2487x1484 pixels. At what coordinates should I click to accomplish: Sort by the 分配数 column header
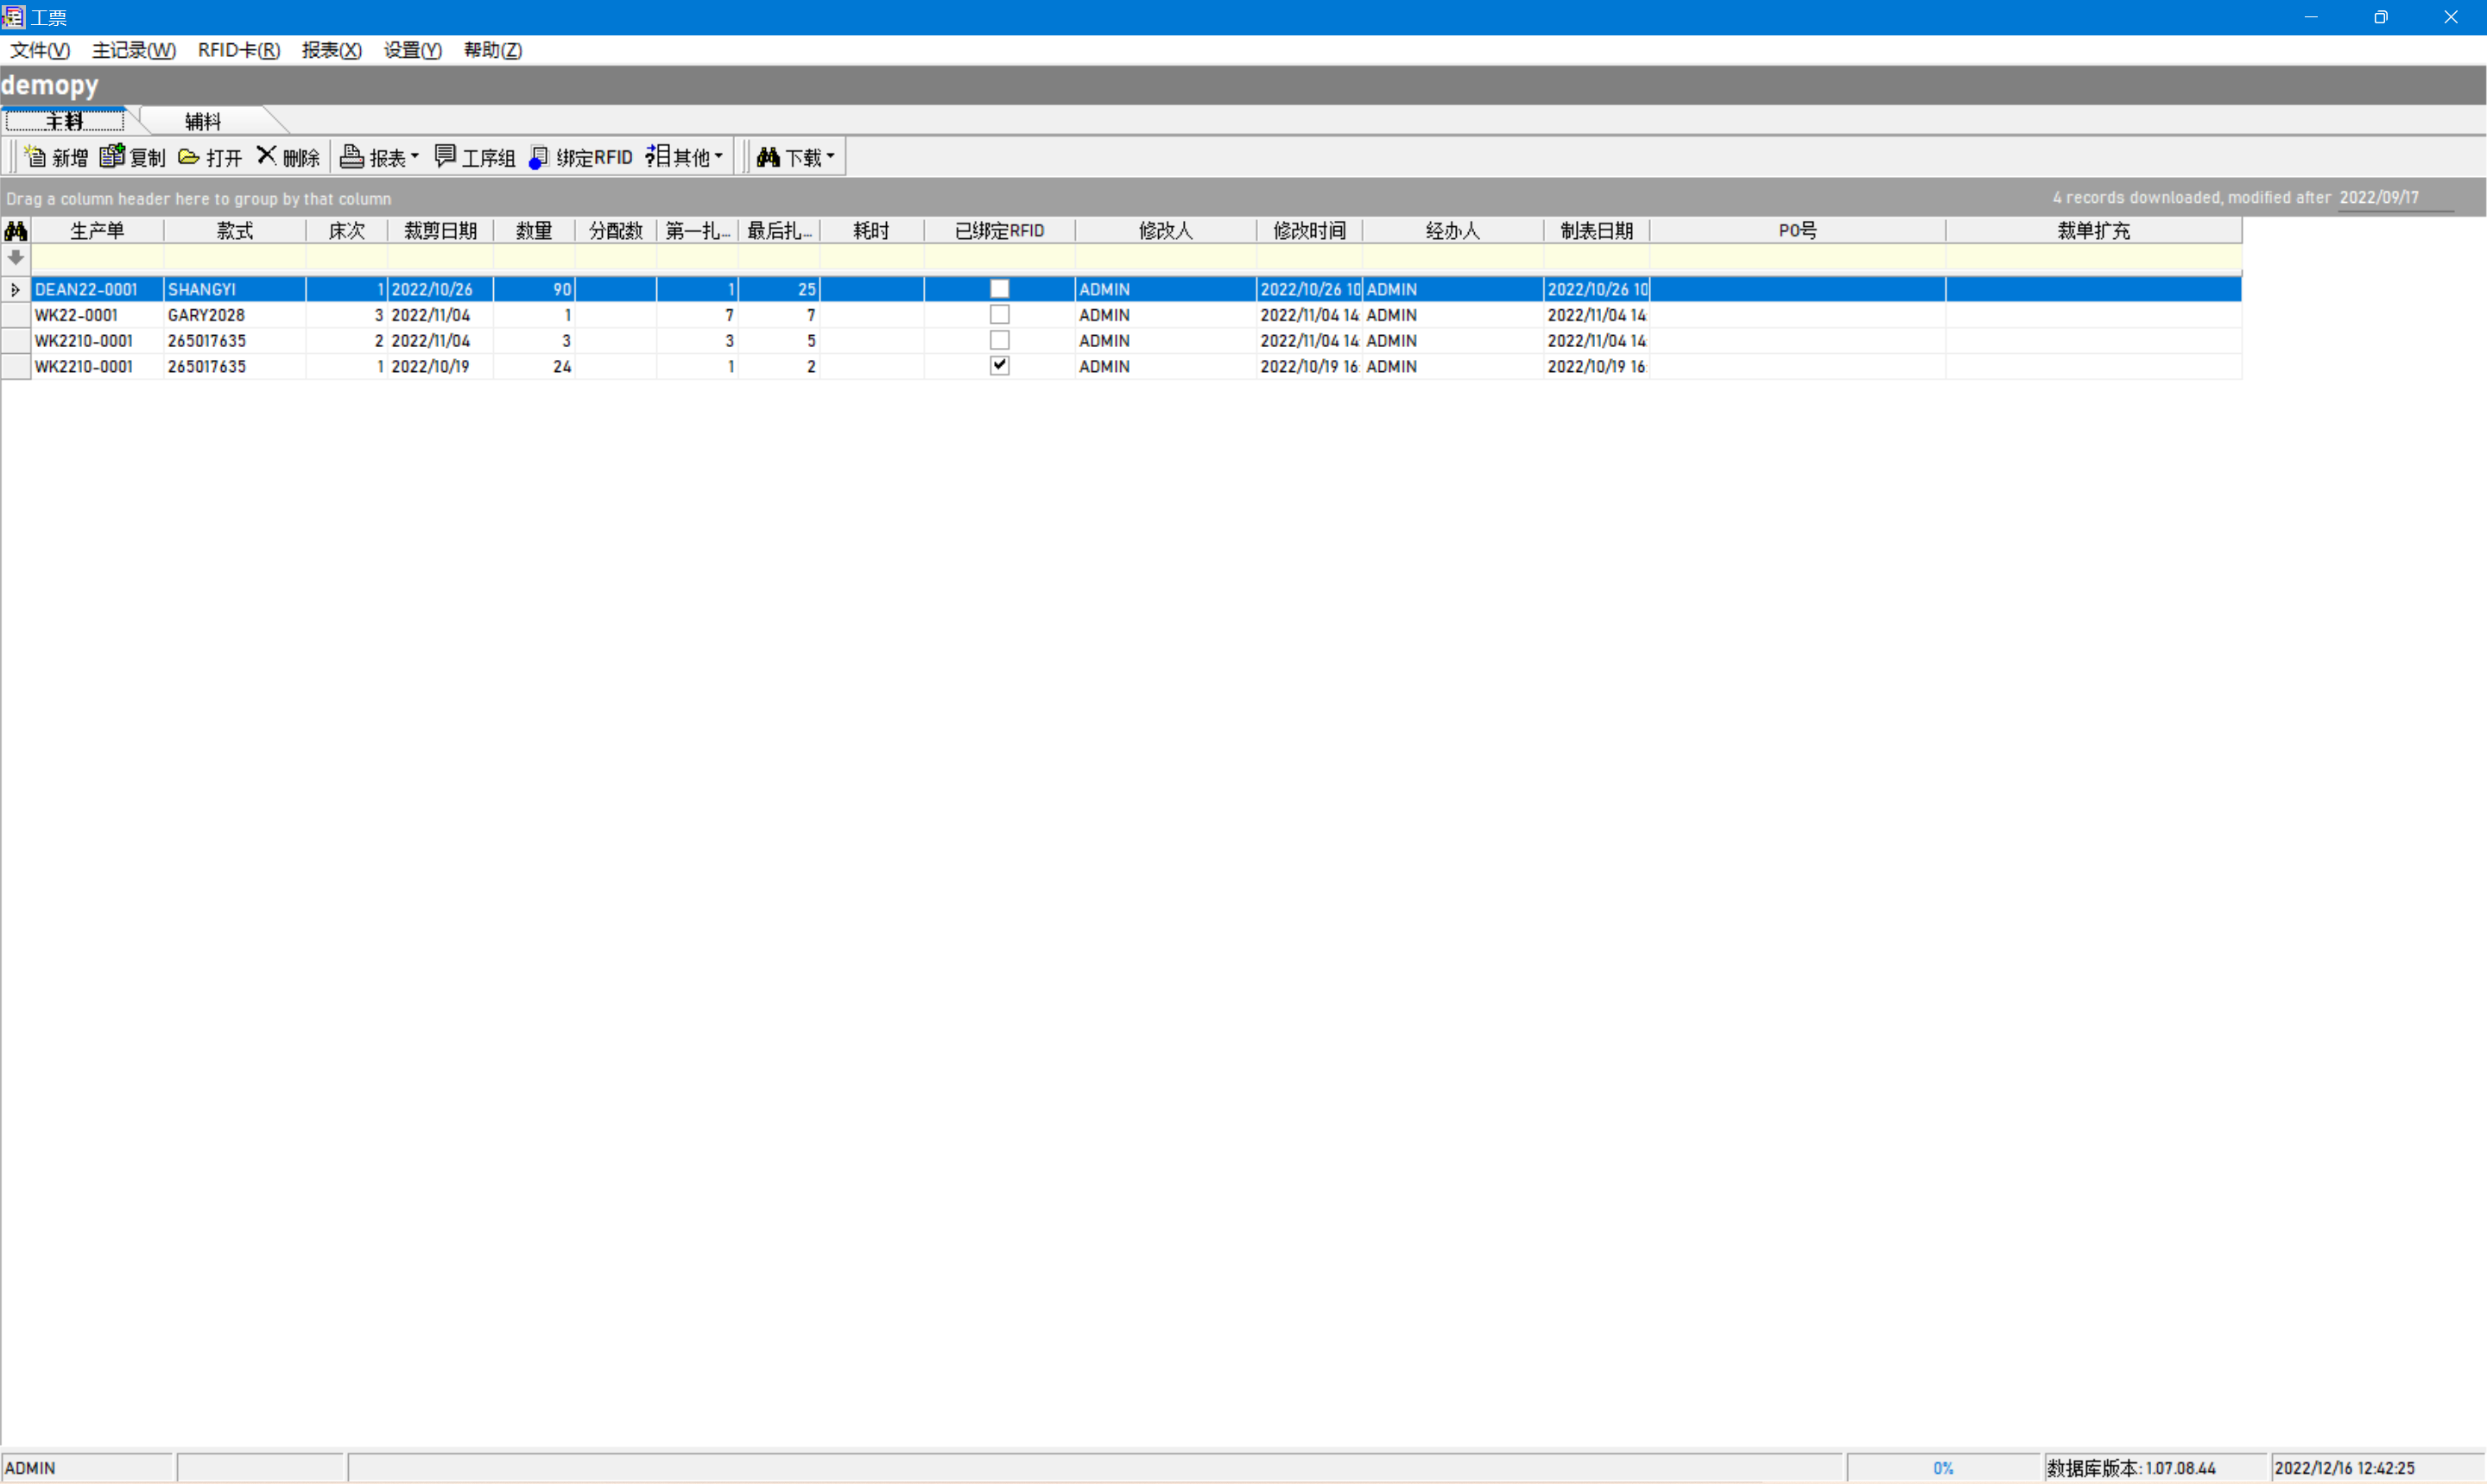coord(616,231)
